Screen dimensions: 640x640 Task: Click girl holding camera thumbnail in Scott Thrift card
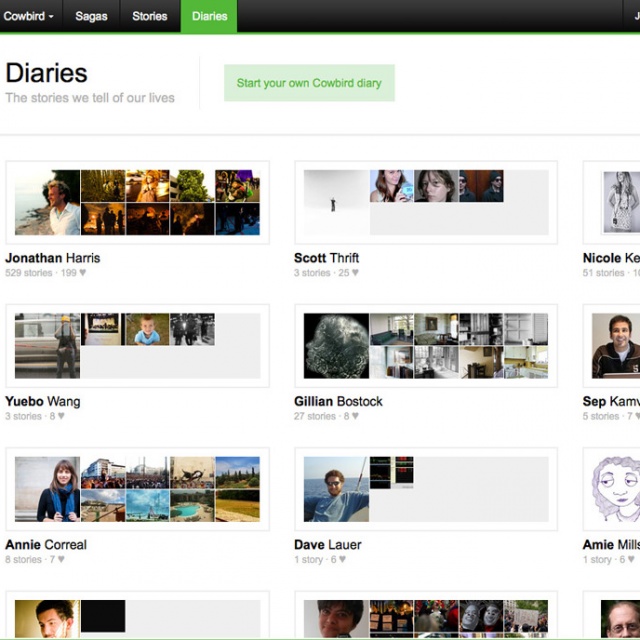[x=391, y=186]
